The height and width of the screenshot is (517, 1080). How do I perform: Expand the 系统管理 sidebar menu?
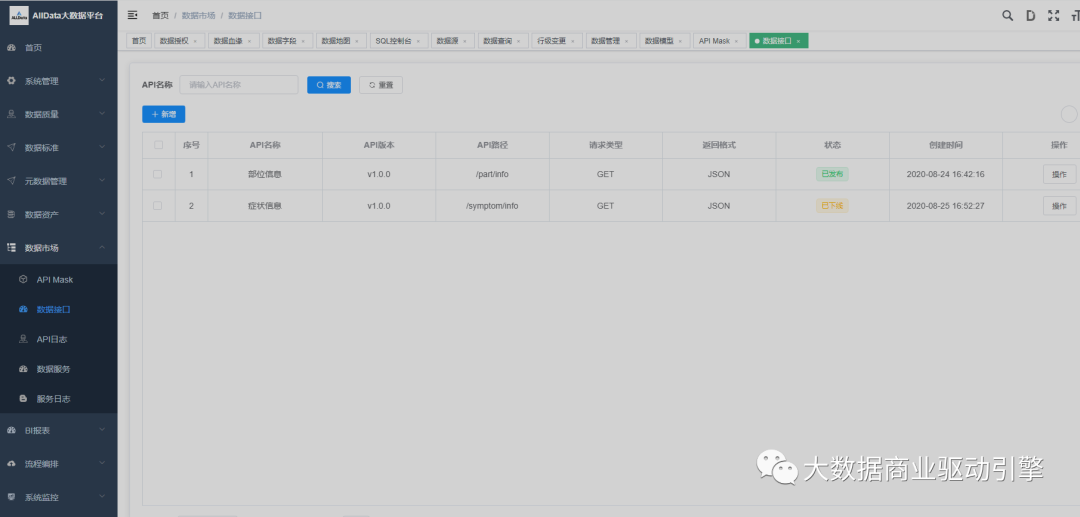[x=58, y=81]
